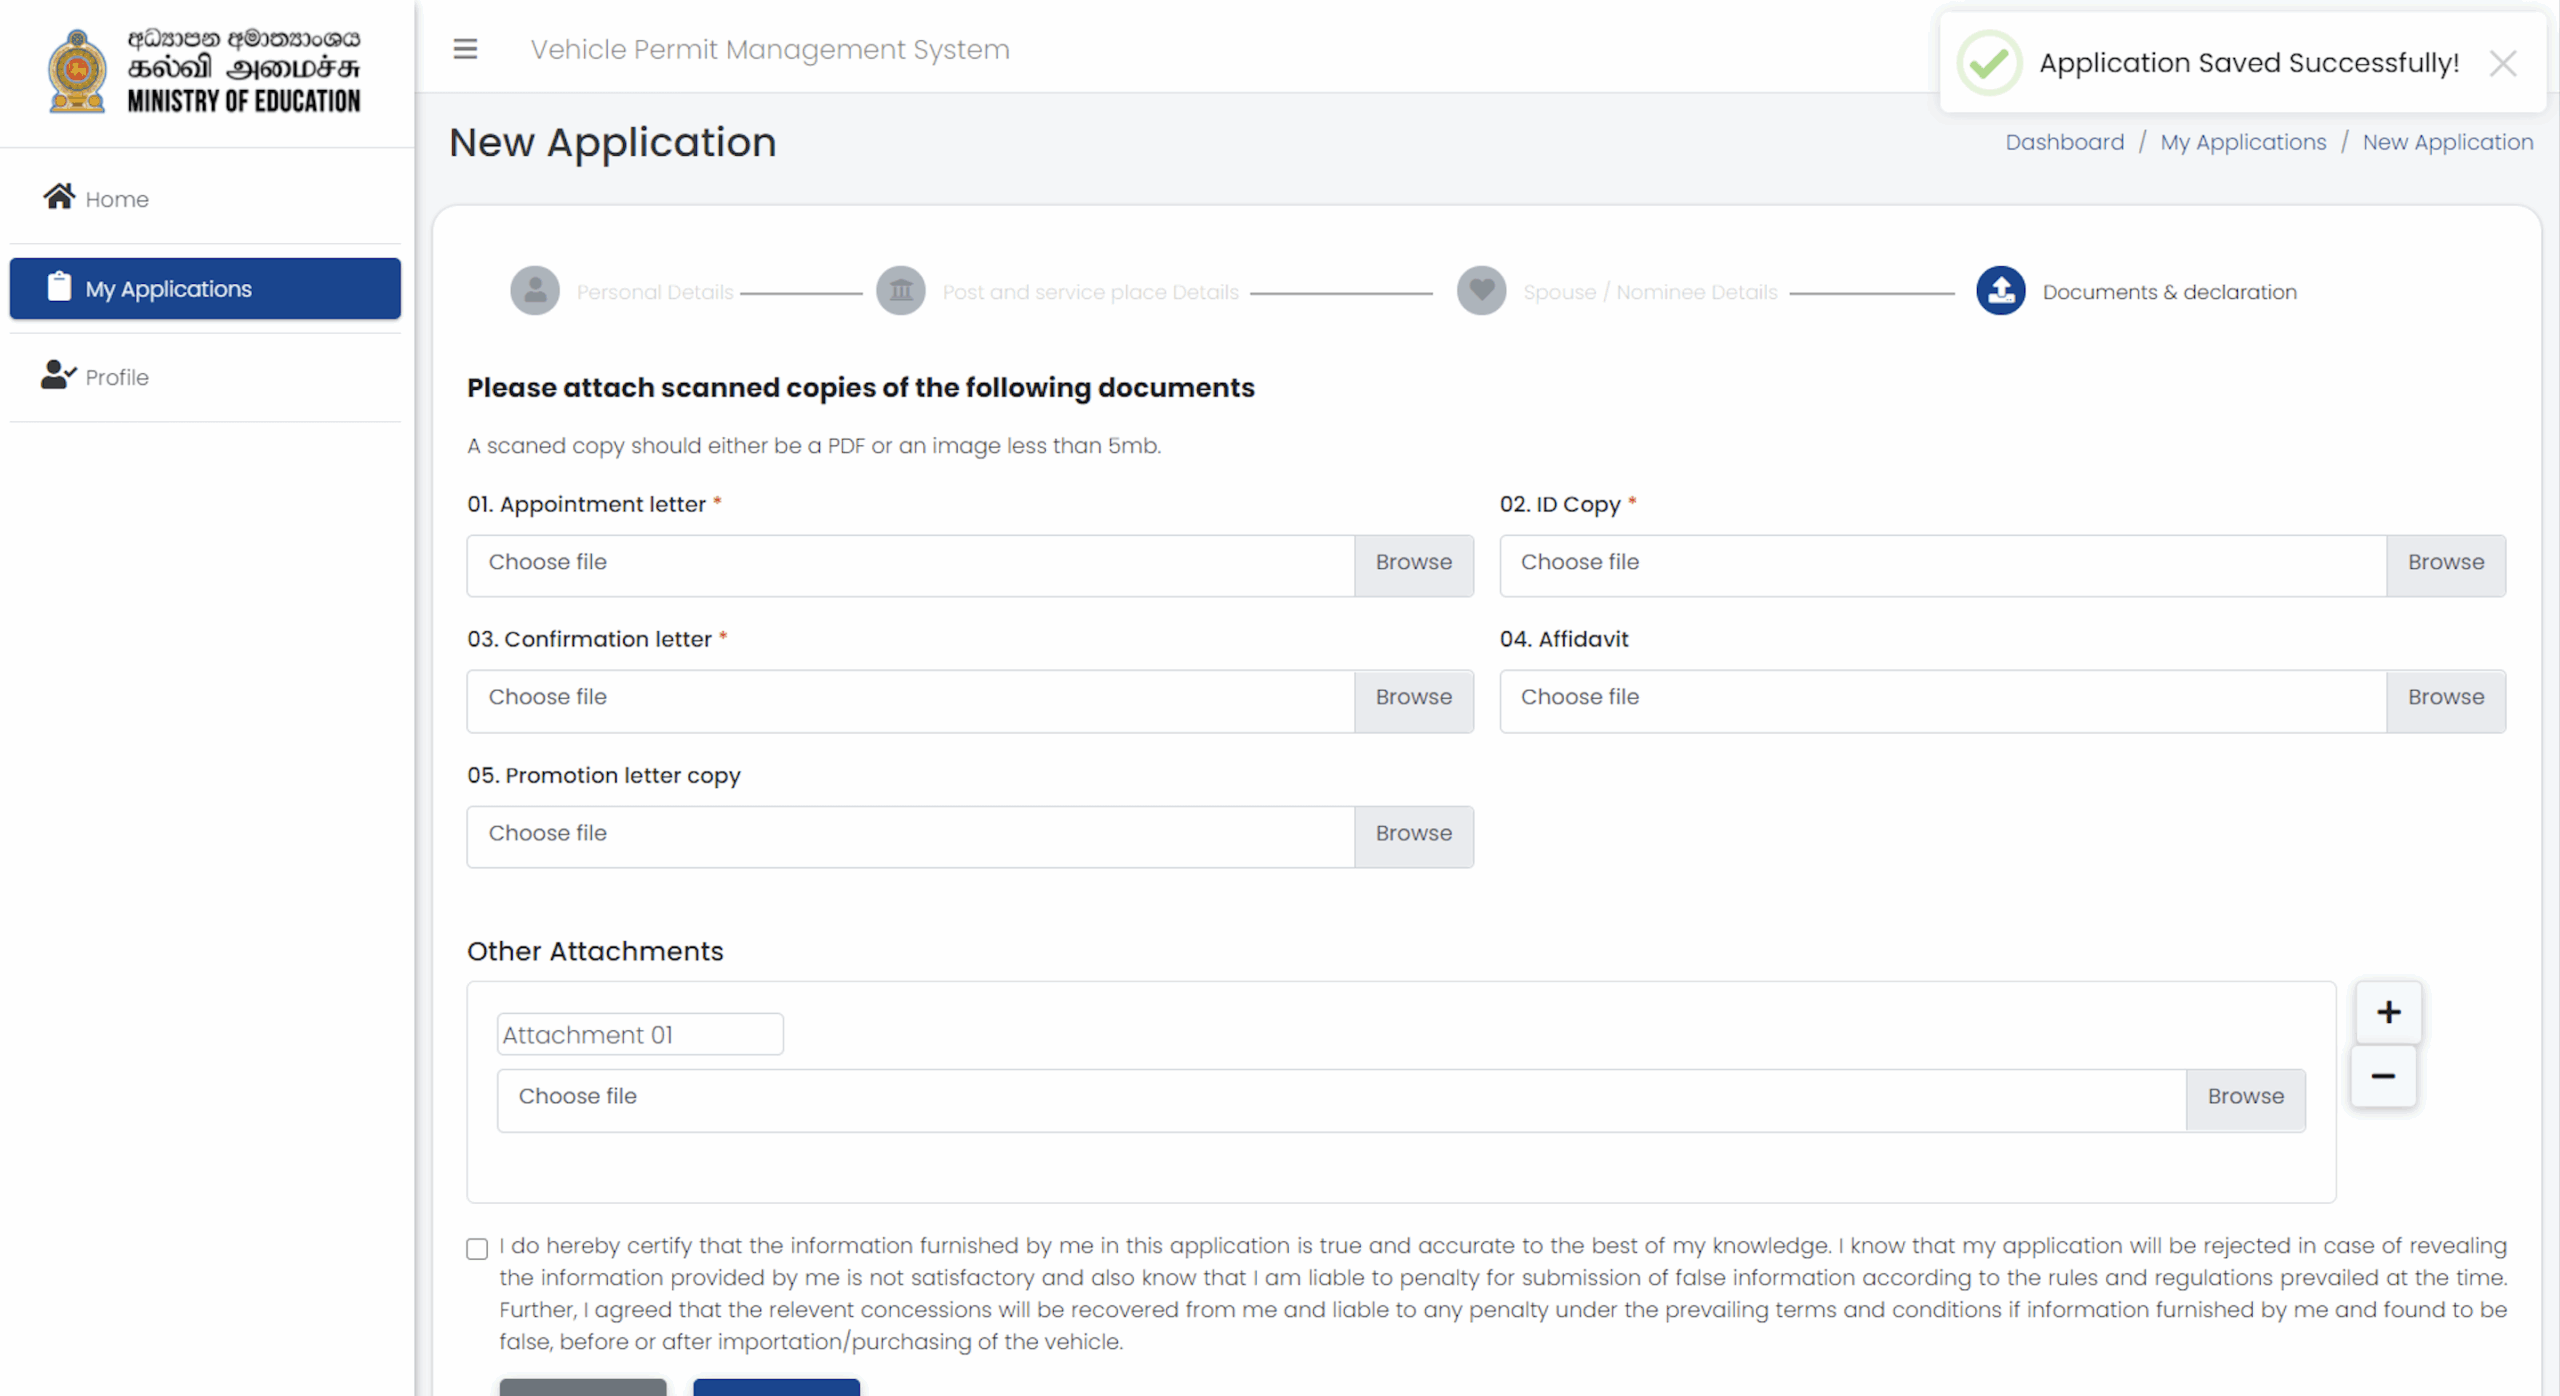Dismiss the Application Saved Successfully notification
Screen dimensions: 2560x1396
pos(2503,64)
